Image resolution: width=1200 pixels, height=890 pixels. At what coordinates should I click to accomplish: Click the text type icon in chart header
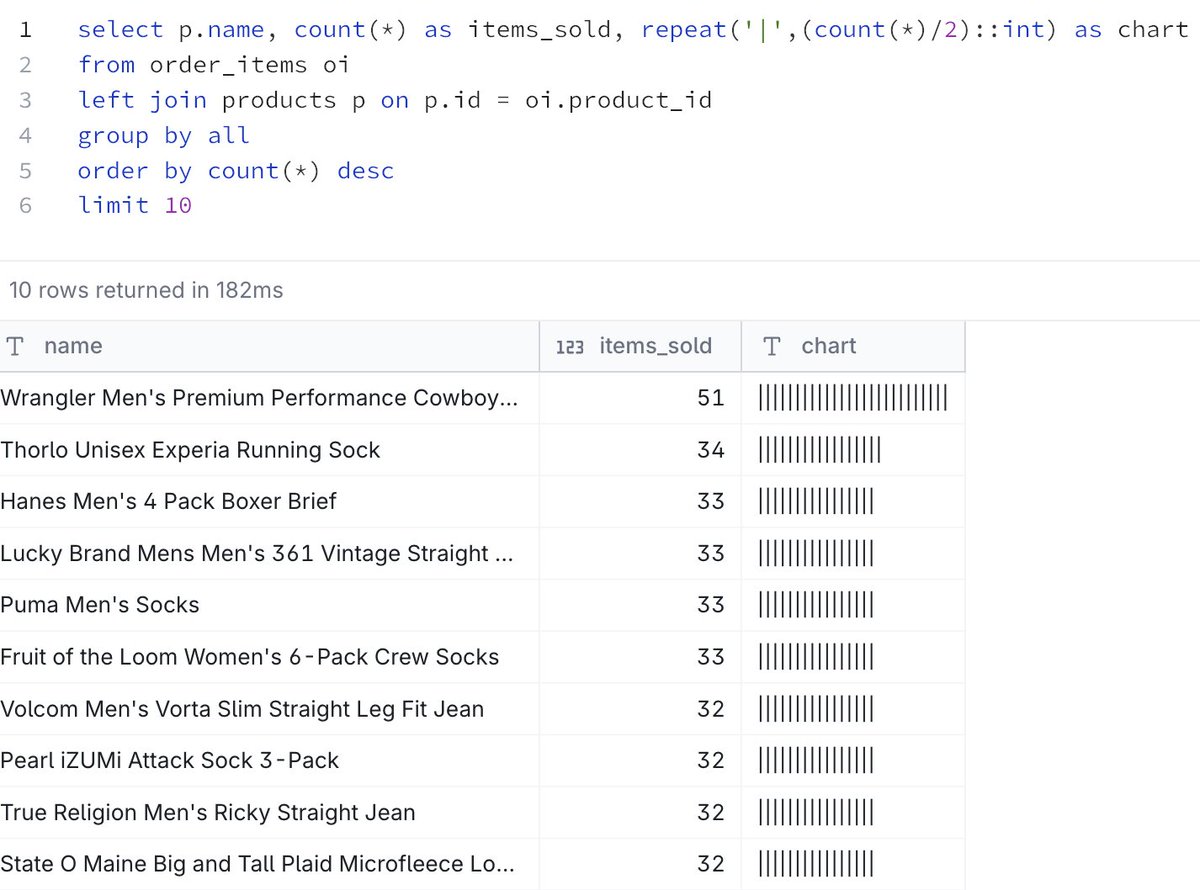tap(772, 346)
